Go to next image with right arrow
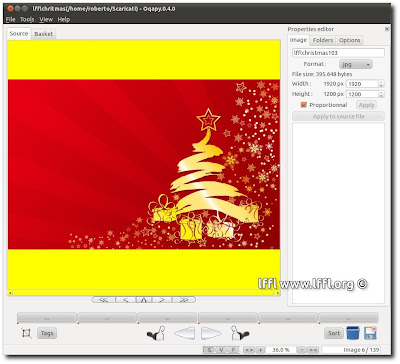The width and height of the screenshot is (400, 364). pyautogui.click(x=211, y=333)
